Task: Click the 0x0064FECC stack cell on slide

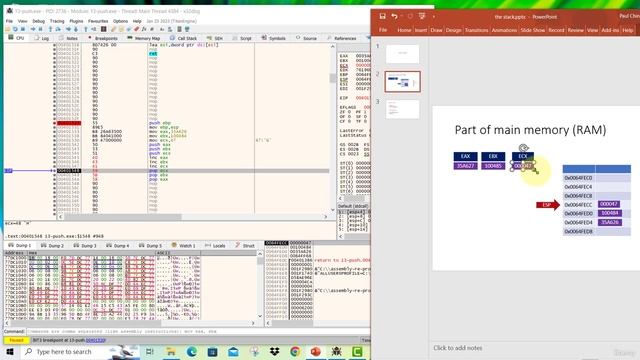Action: point(578,204)
